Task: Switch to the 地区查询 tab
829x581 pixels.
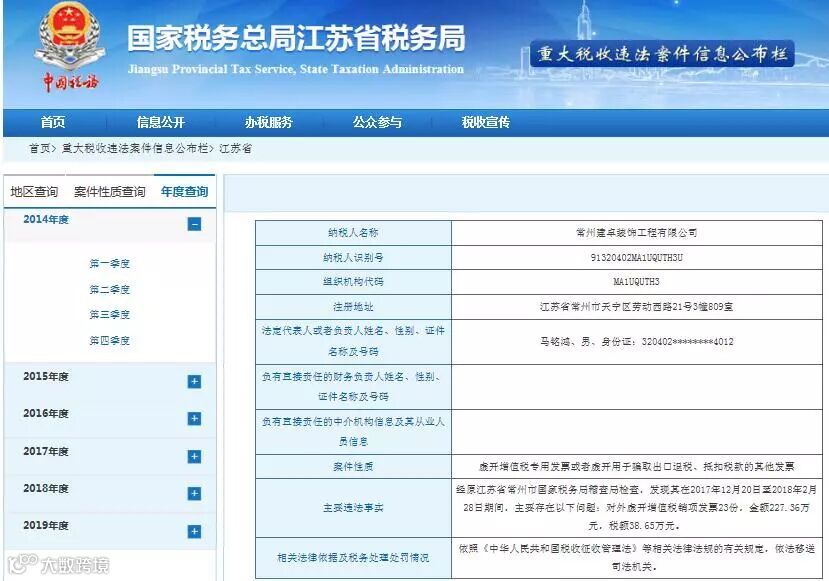Action: pyautogui.click(x=34, y=192)
